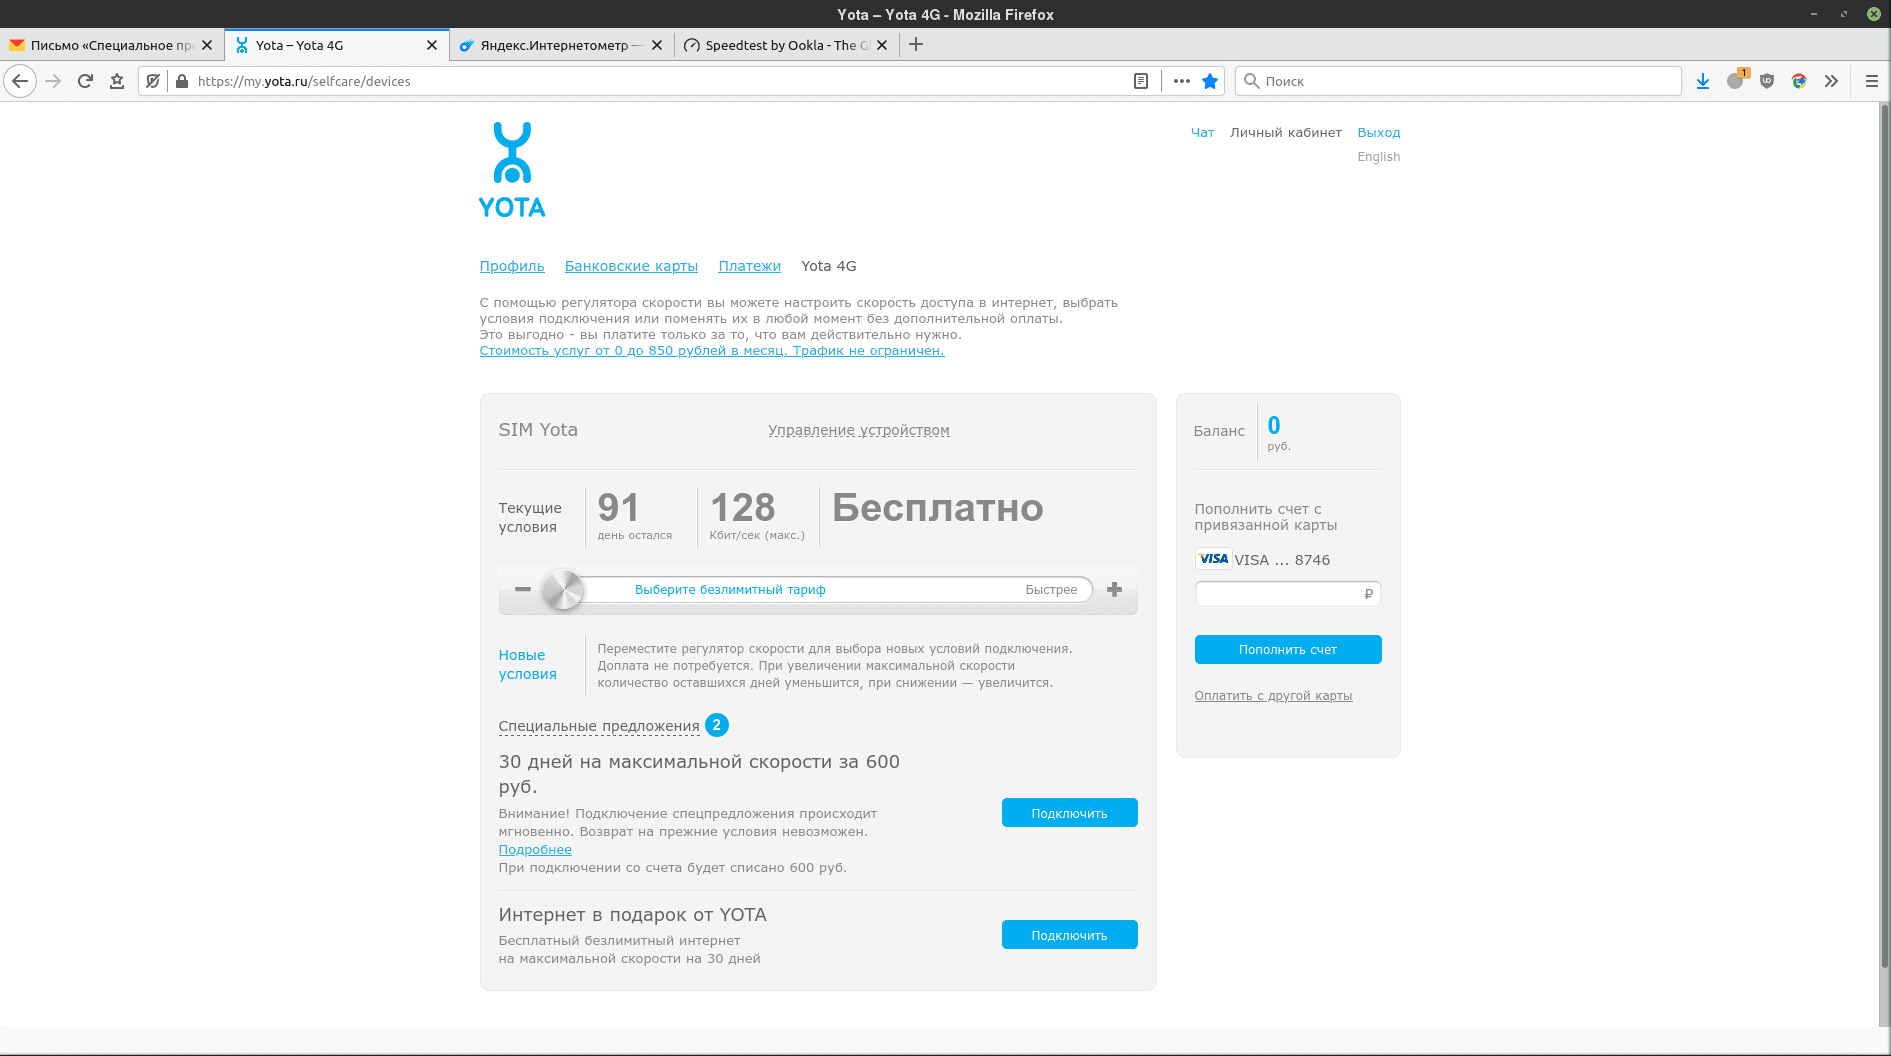Switch to Speedtest by Ookla tab
Image resolution: width=1891 pixels, height=1056 pixels.
786,45
